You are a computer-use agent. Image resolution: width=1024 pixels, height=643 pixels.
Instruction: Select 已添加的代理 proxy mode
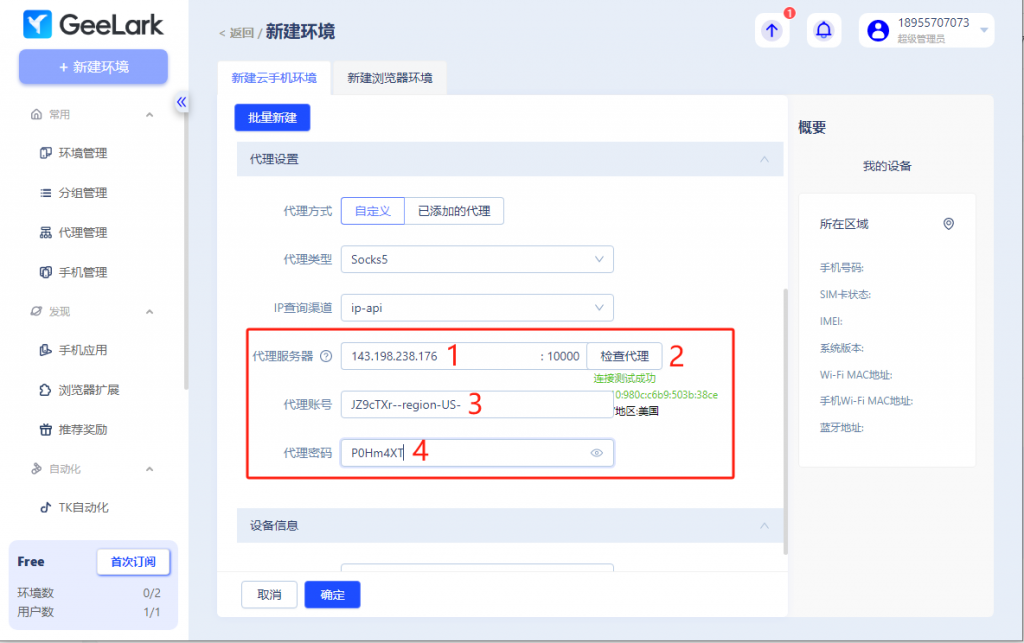[454, 211]
